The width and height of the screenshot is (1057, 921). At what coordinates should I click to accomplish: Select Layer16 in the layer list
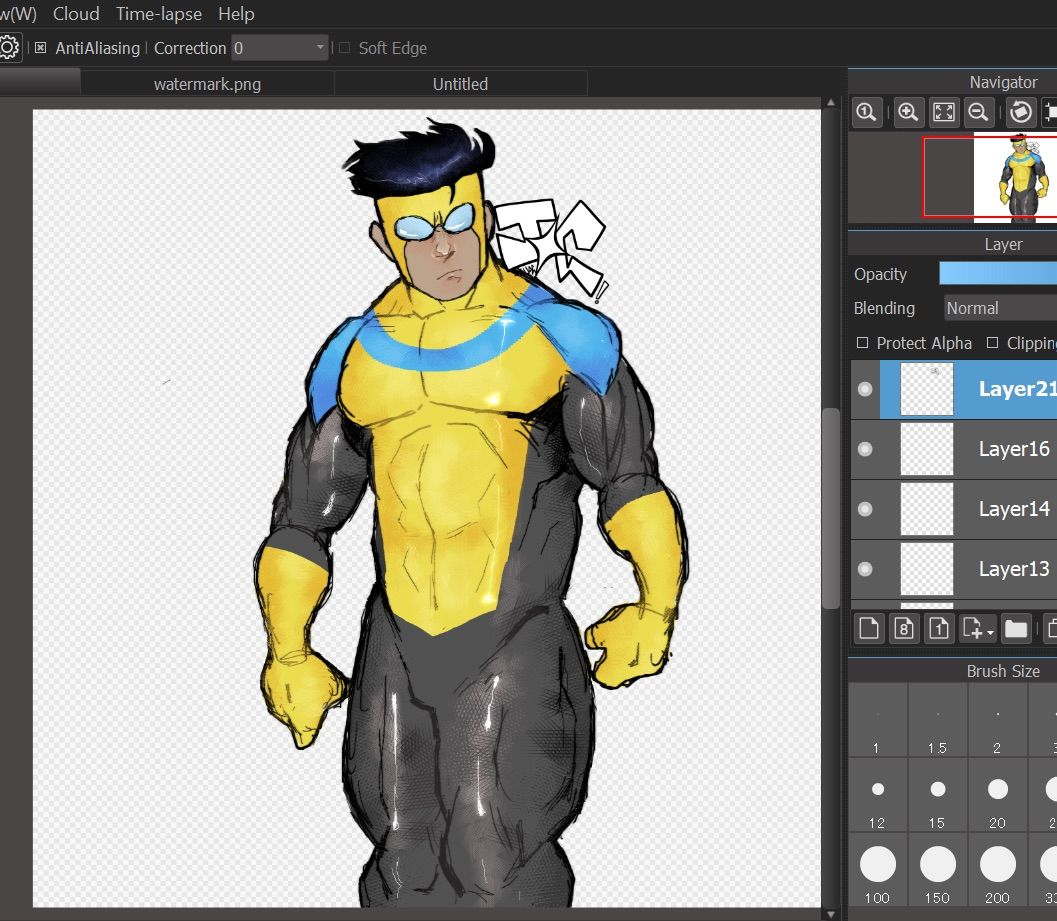954,449
